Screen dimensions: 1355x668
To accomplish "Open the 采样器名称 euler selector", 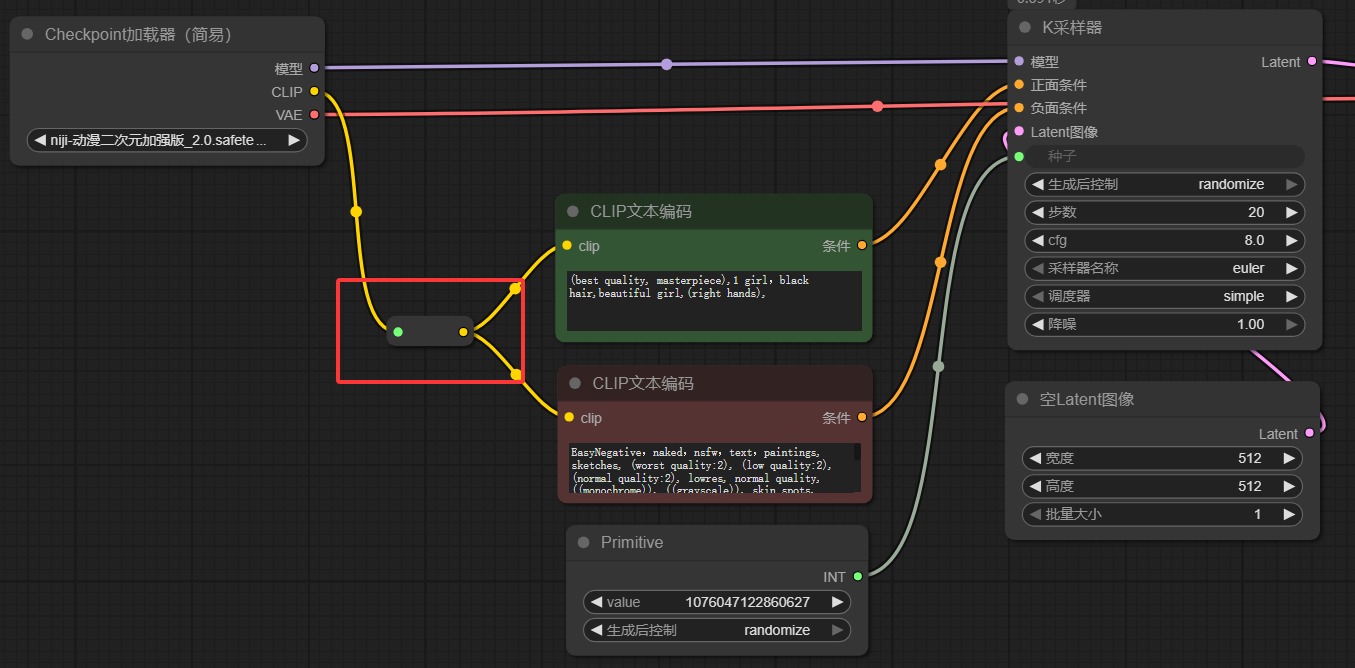I will (x=1164, y=268).
